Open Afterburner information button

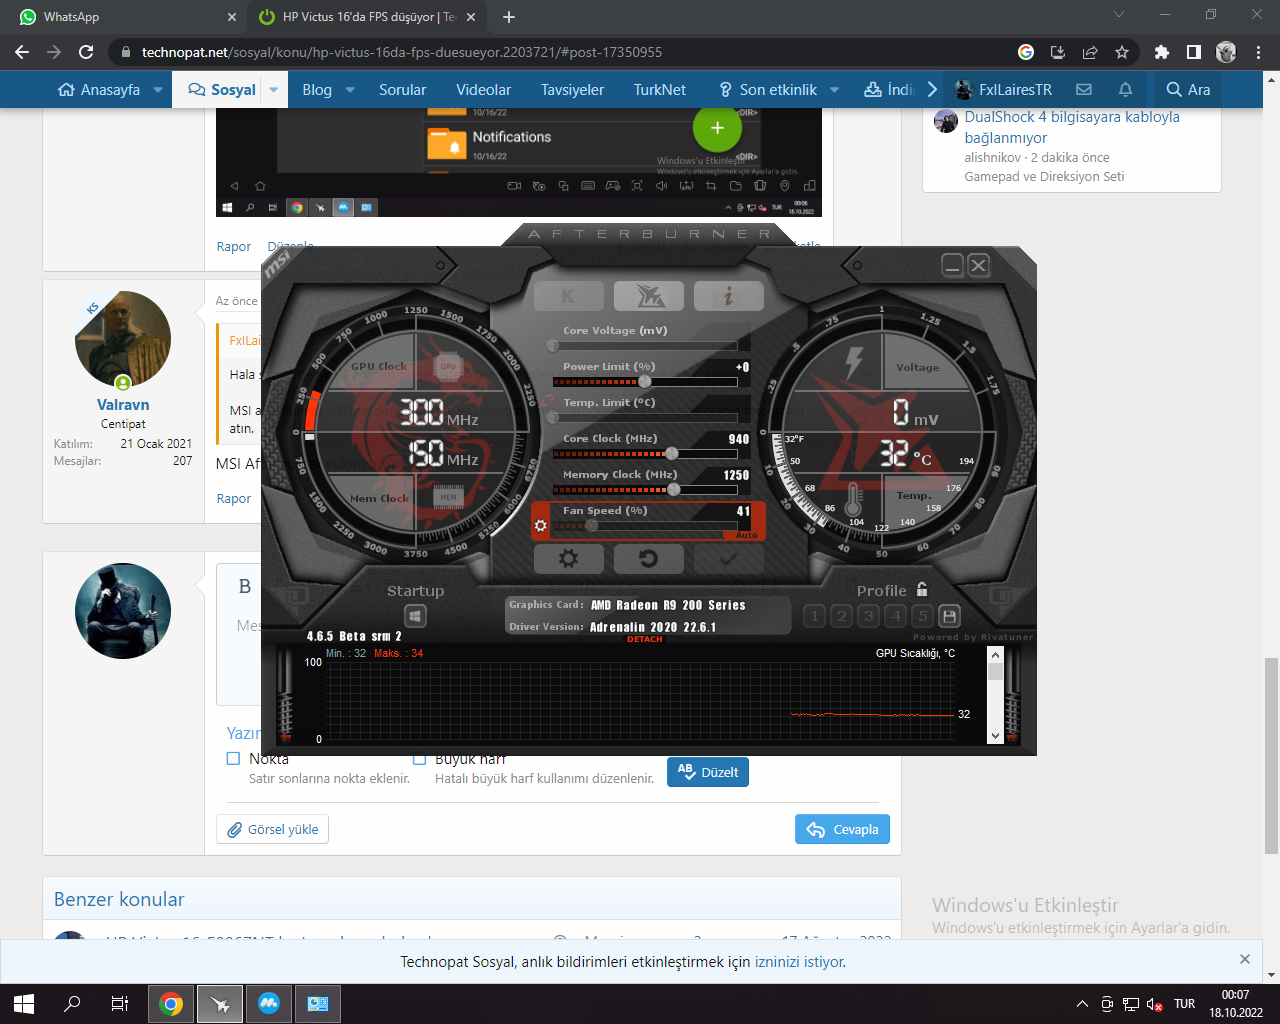pyautogui.click(x=728, y=296)
